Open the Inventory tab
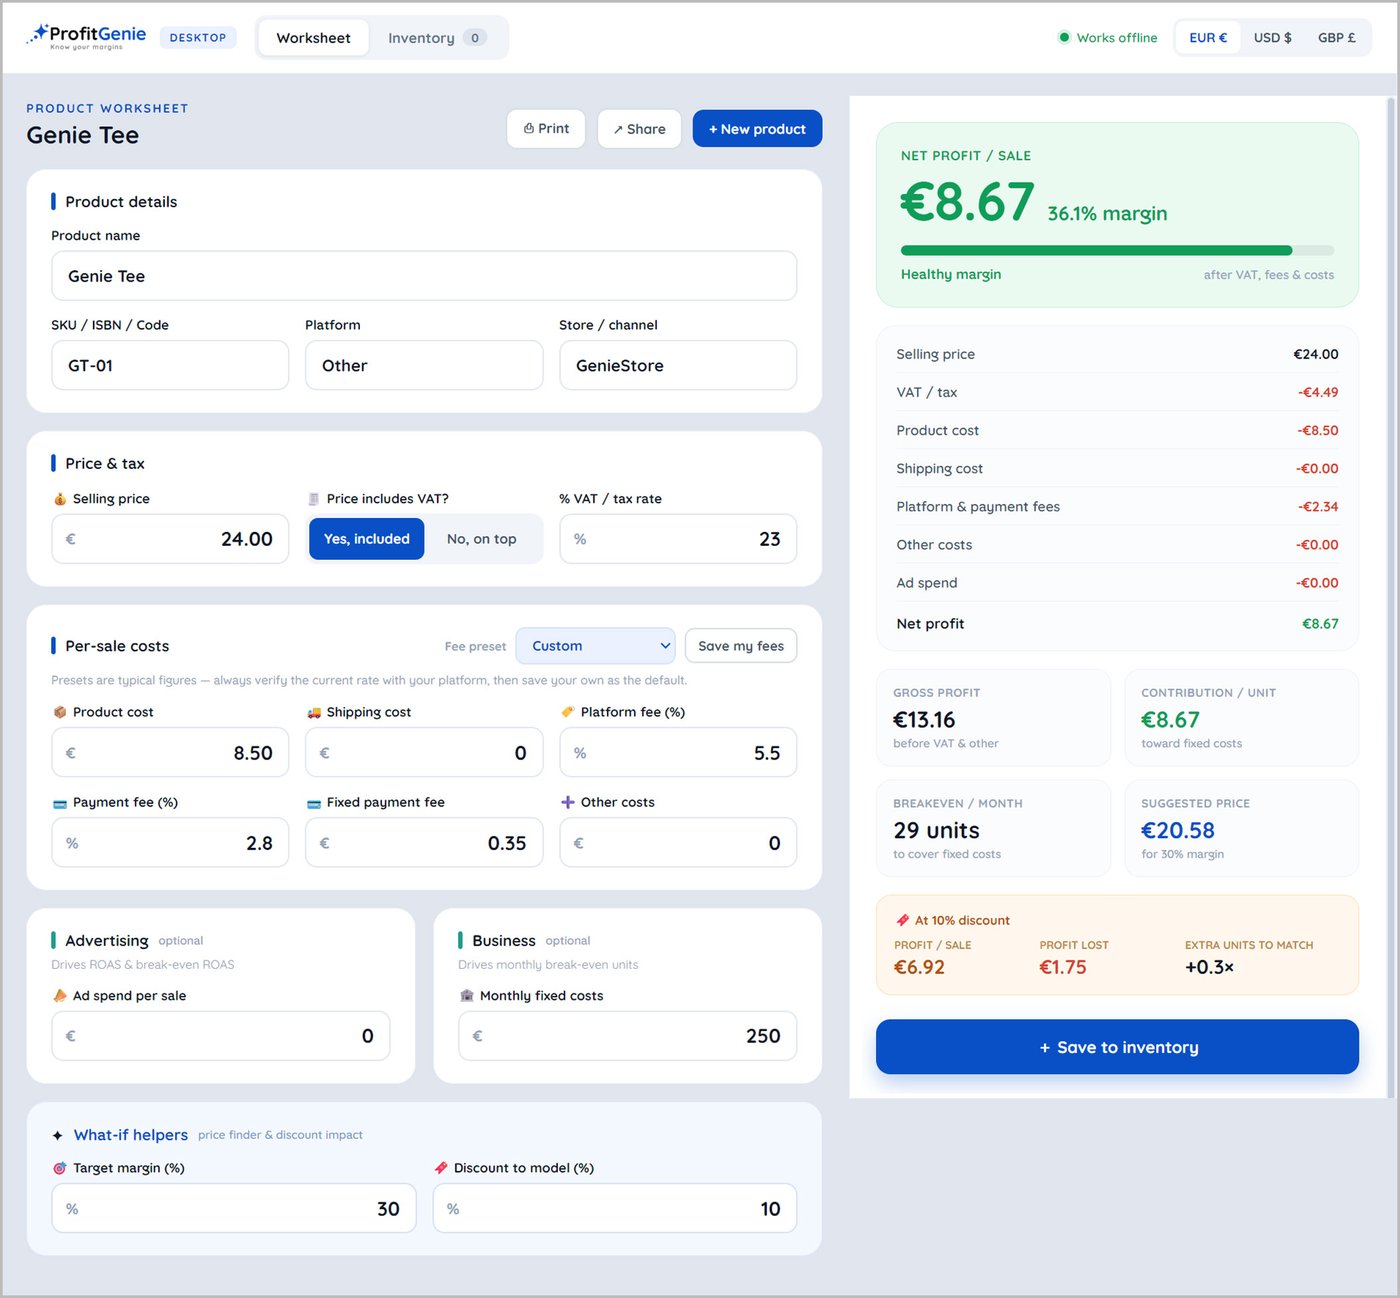 coord(437,38)
